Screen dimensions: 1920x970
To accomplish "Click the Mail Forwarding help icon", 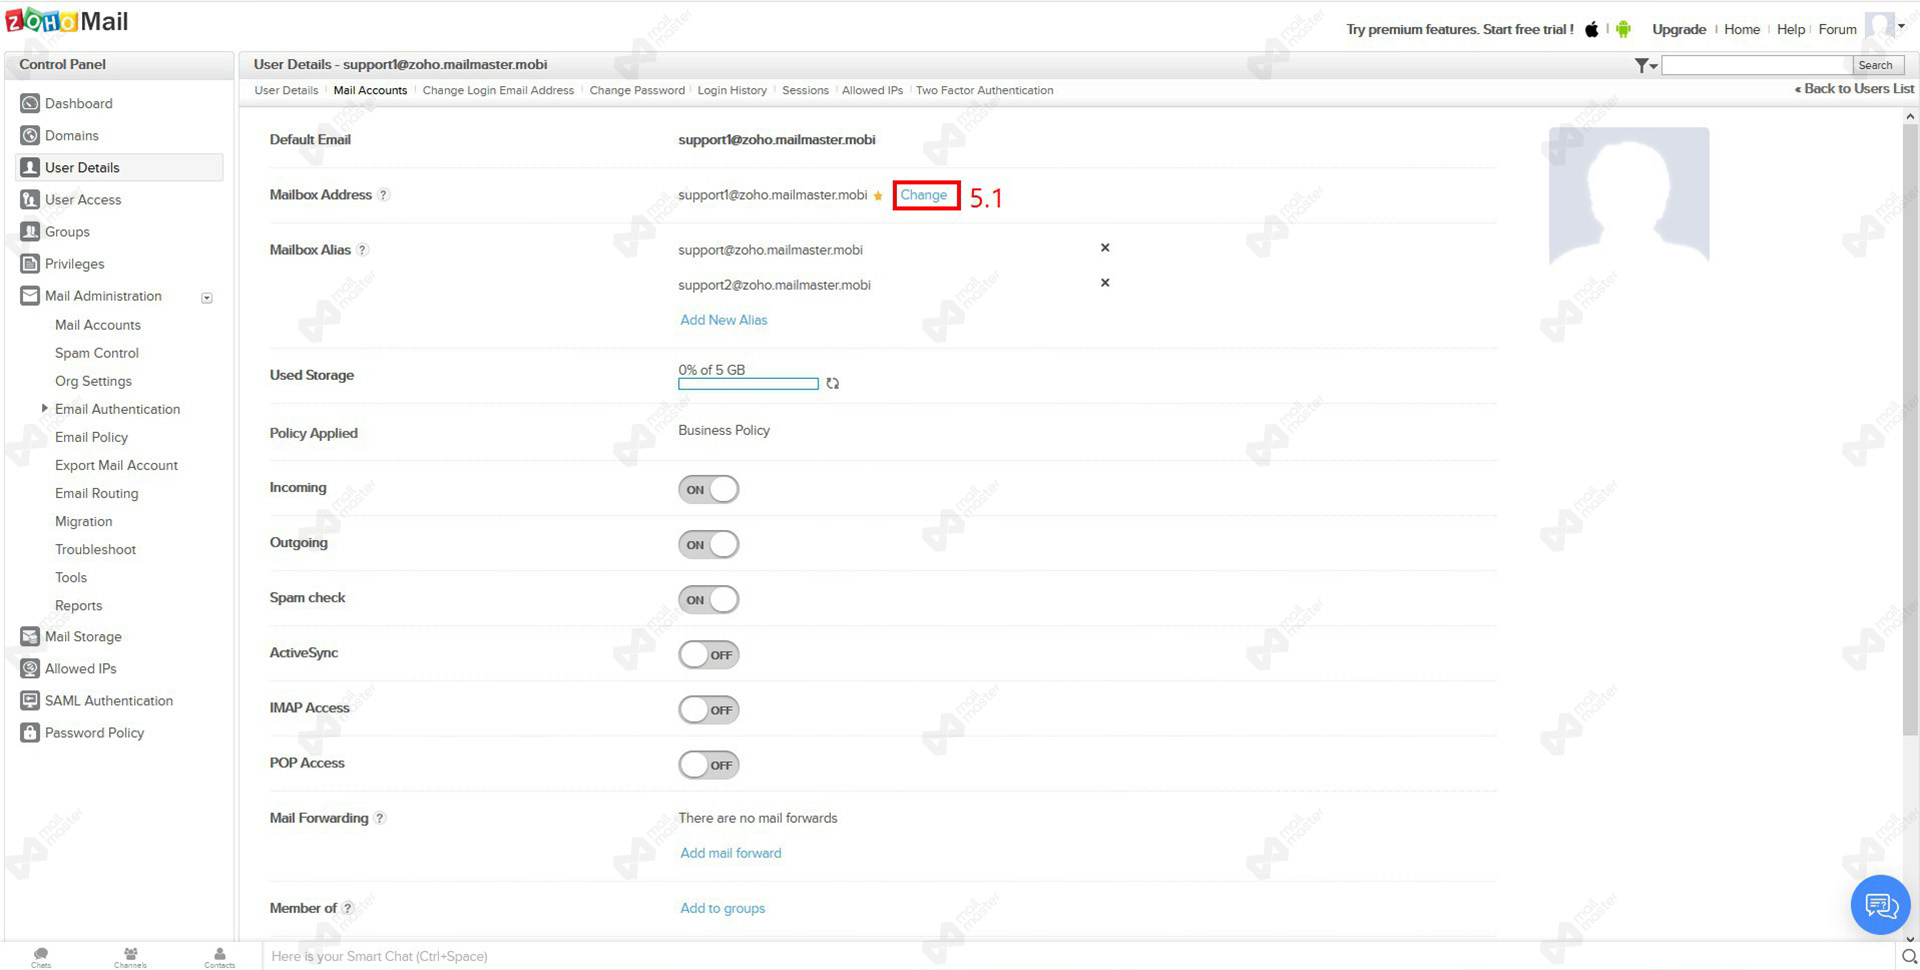I will [379, 818].
